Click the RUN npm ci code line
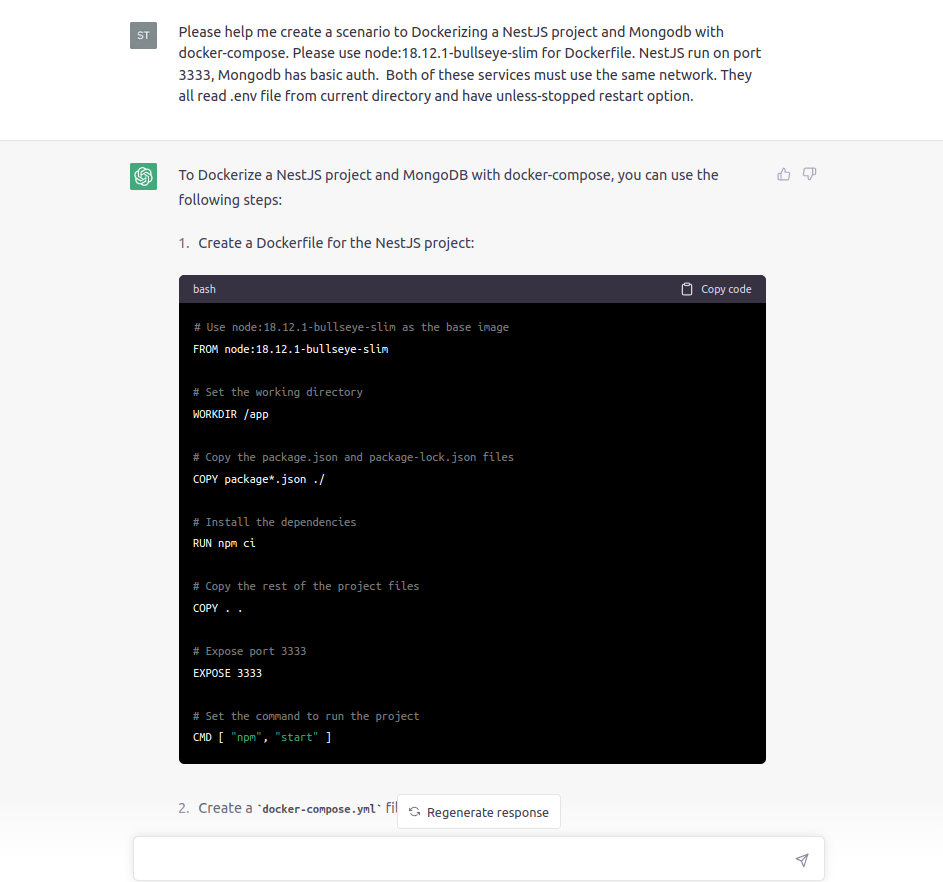The width and height of the screenshot is (943, 882). point(224,543)
